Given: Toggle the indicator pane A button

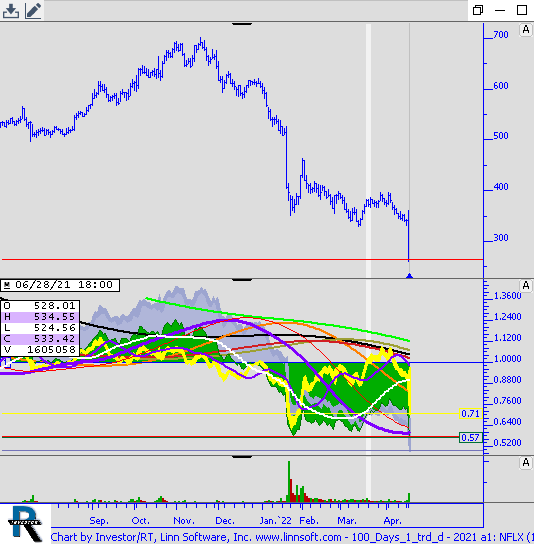Looking at the screenshot, I should click(x=526, y=286).
